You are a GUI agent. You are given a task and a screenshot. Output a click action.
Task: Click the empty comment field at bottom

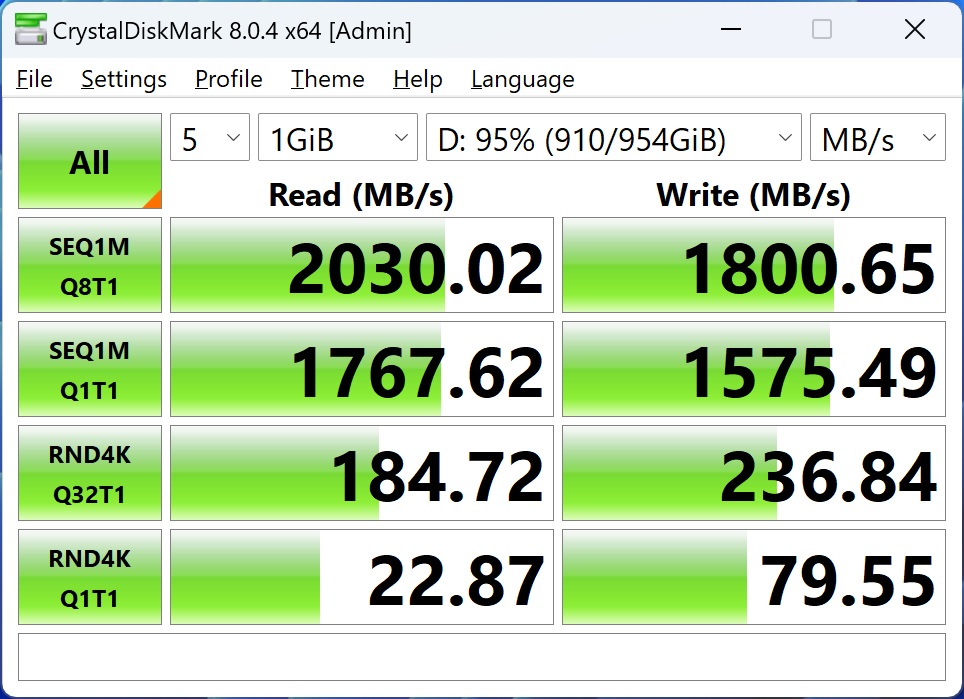[482, 657]
